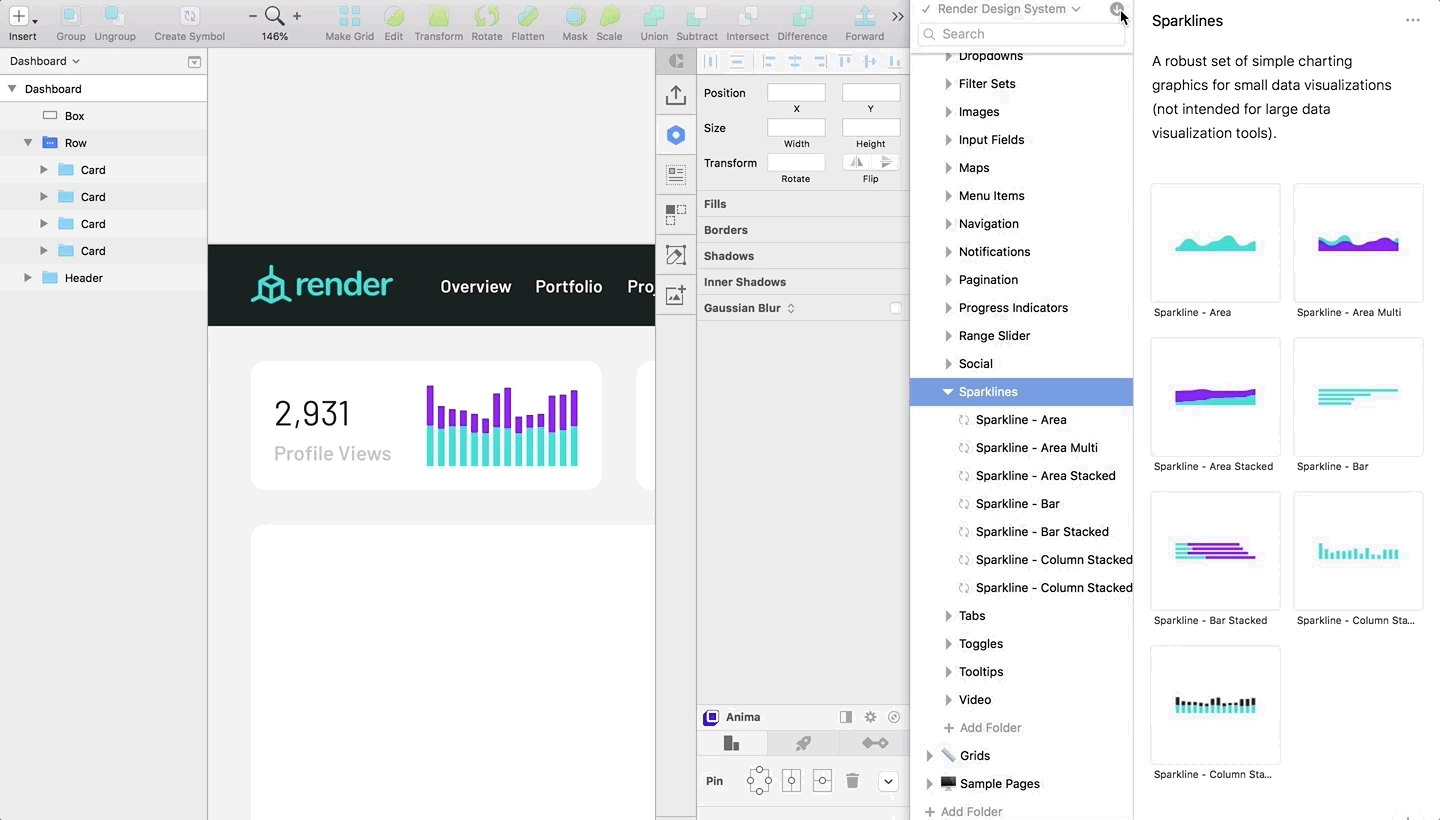This screenshot has width=1440, height=820.
Task: Select the Box layer
Action: click(x=103, y=116)
